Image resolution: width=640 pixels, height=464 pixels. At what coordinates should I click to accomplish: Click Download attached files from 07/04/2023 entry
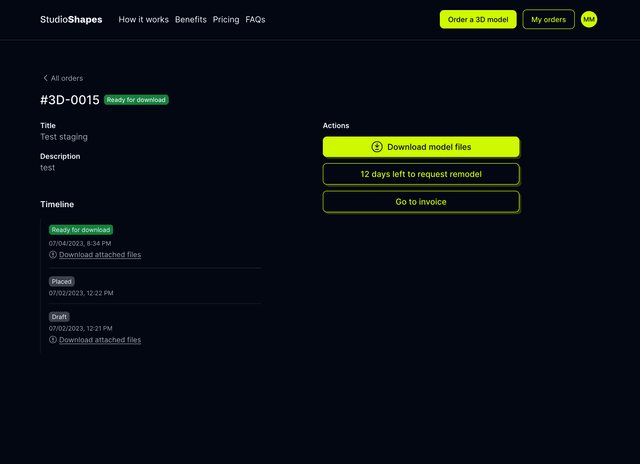(x=100, y=255)
